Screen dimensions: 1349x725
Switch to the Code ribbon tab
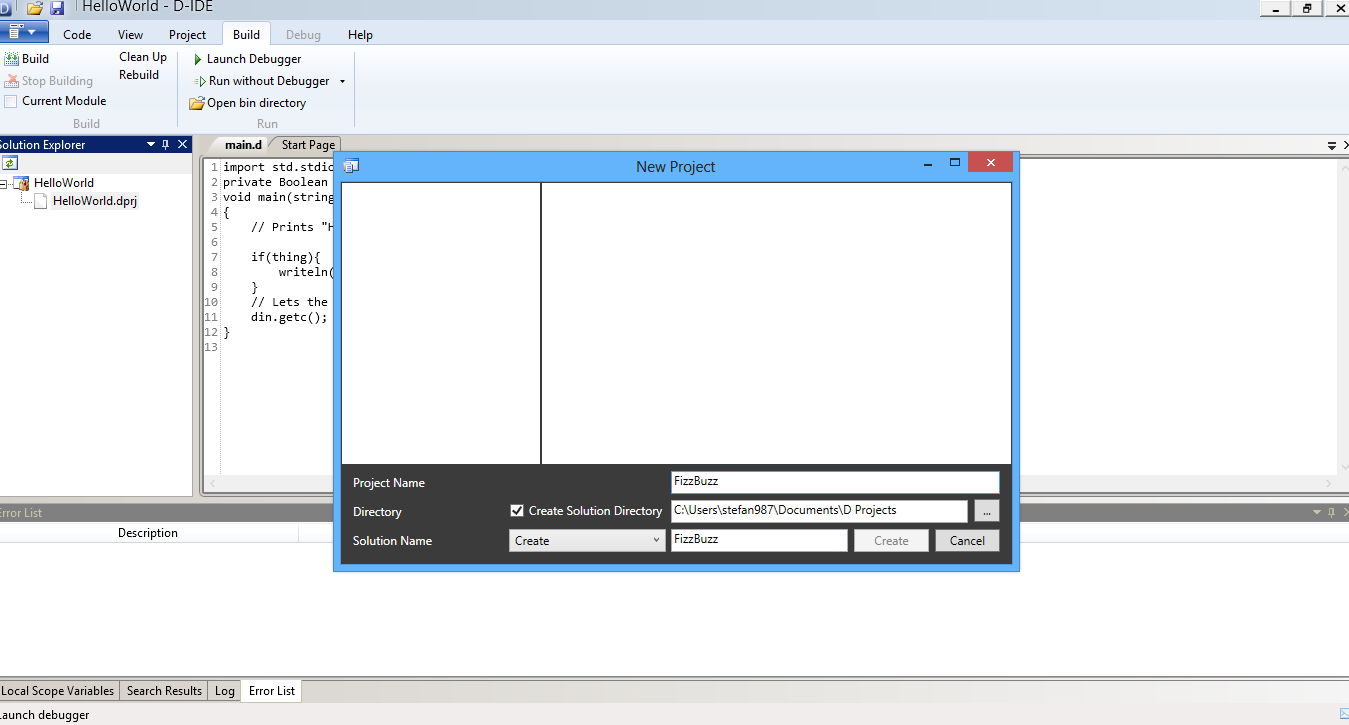[77, 34]
